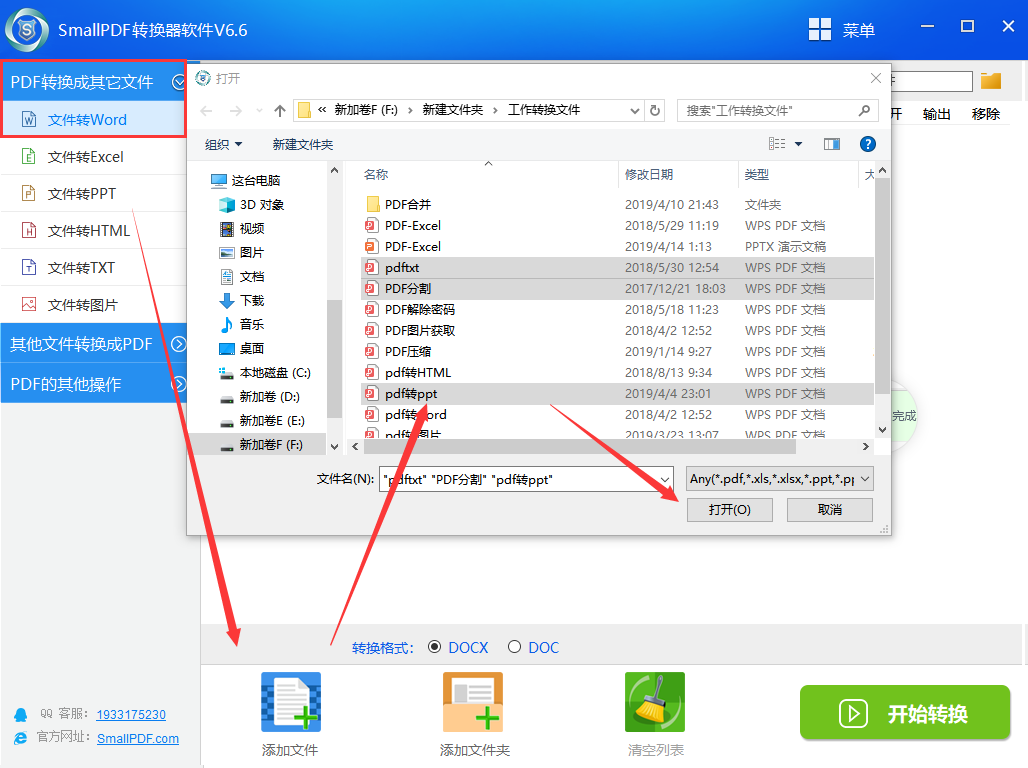This screenshot has width=1028, height=768.
Task: Click the 搜索"工作转换文件" search box
Action: (x=778, y=110)
